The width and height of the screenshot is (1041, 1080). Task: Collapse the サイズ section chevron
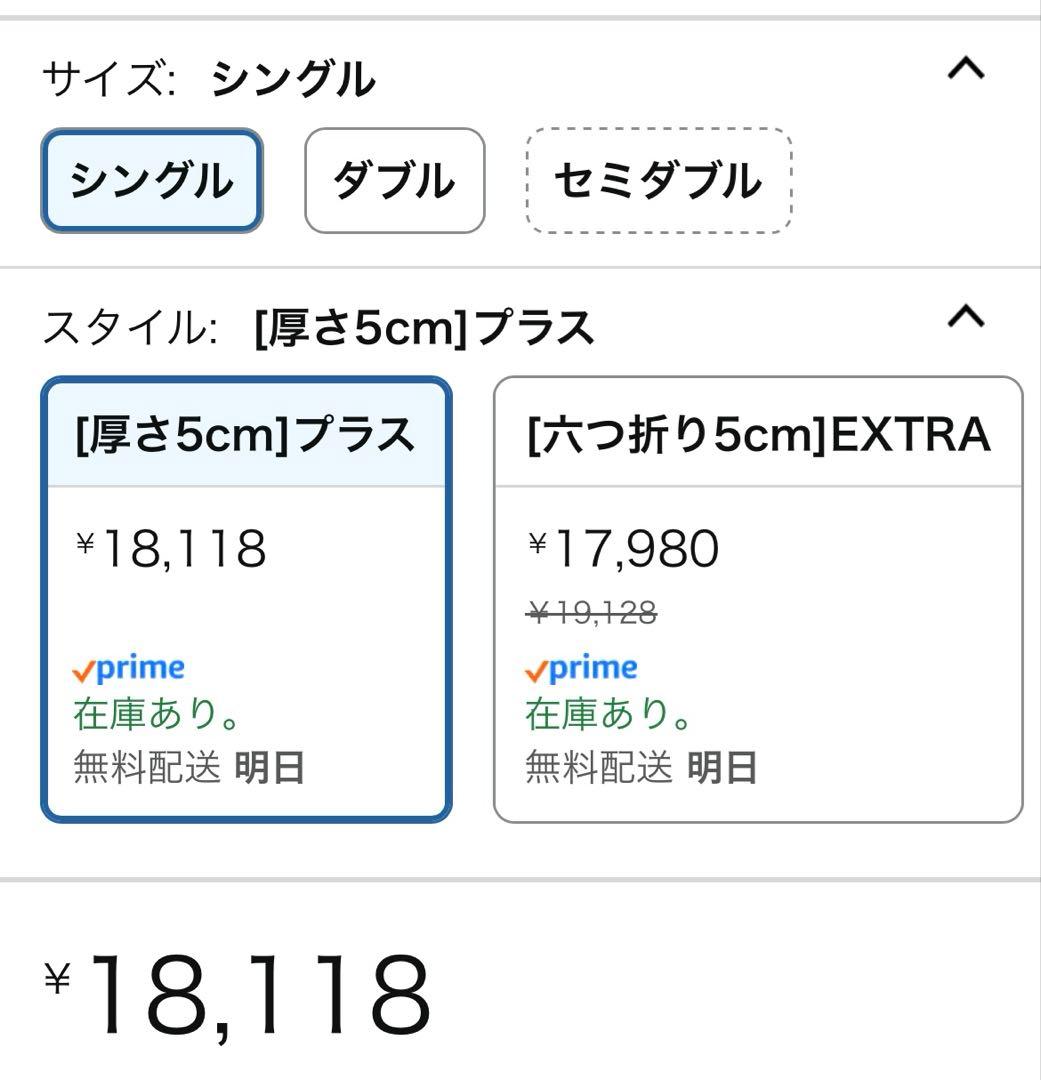click(x=965, y=70)
